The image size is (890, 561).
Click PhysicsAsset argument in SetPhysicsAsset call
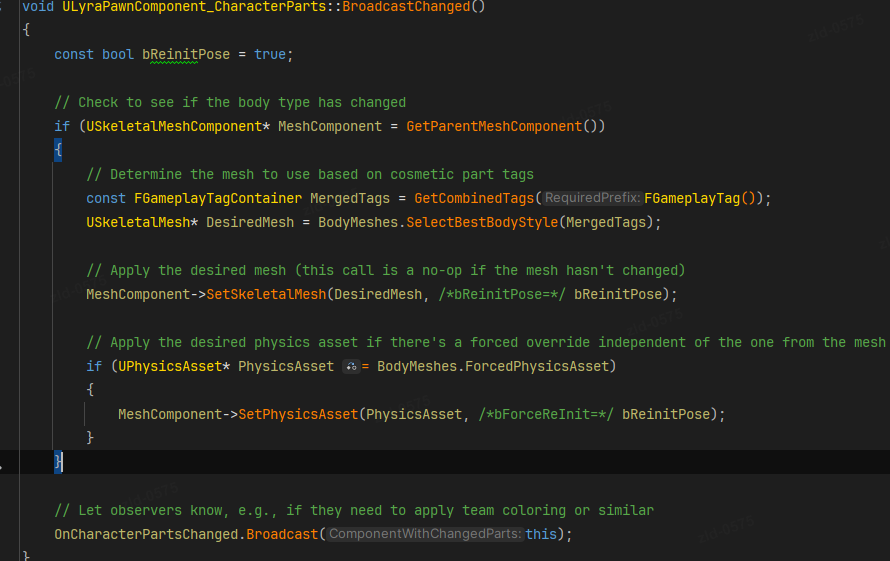(x=414, y=415)
